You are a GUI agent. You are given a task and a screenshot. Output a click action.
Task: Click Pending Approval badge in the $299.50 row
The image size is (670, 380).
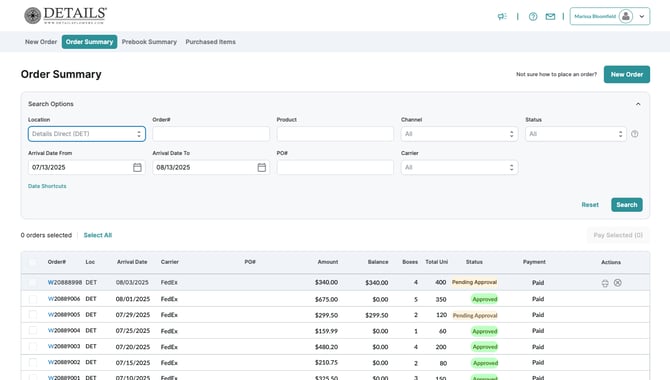[475, 315]
